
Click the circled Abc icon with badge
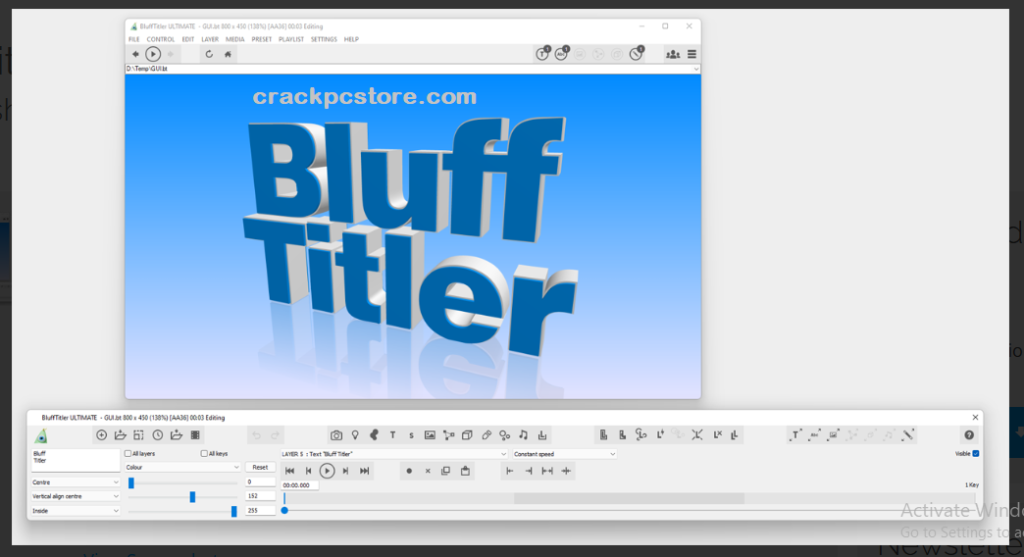(562, 54)
